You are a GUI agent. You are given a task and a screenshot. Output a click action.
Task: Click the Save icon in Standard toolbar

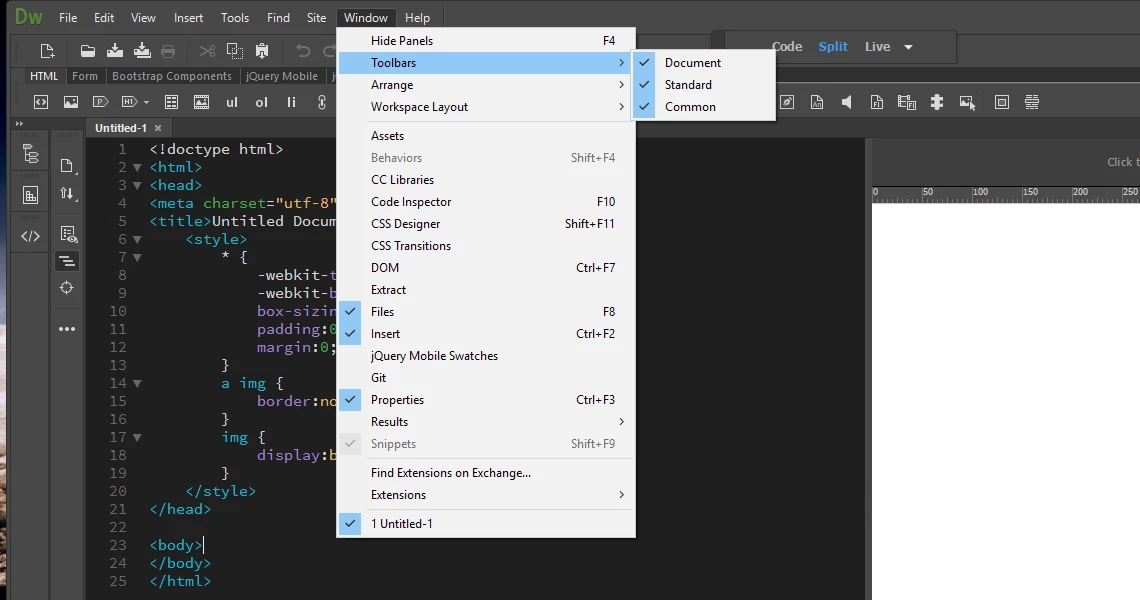point(115,50)
